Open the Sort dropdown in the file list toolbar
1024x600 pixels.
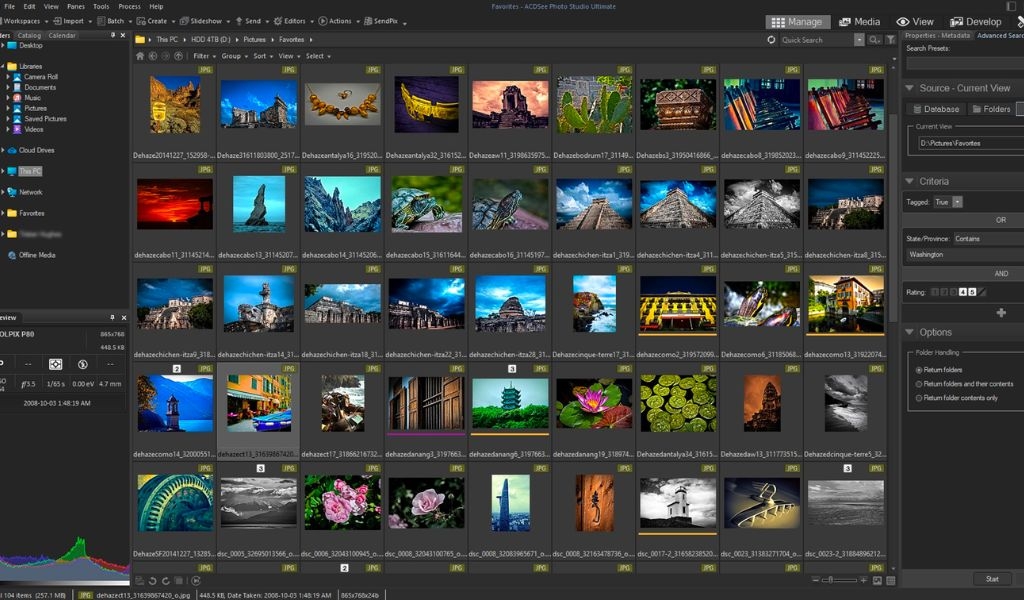263,56
